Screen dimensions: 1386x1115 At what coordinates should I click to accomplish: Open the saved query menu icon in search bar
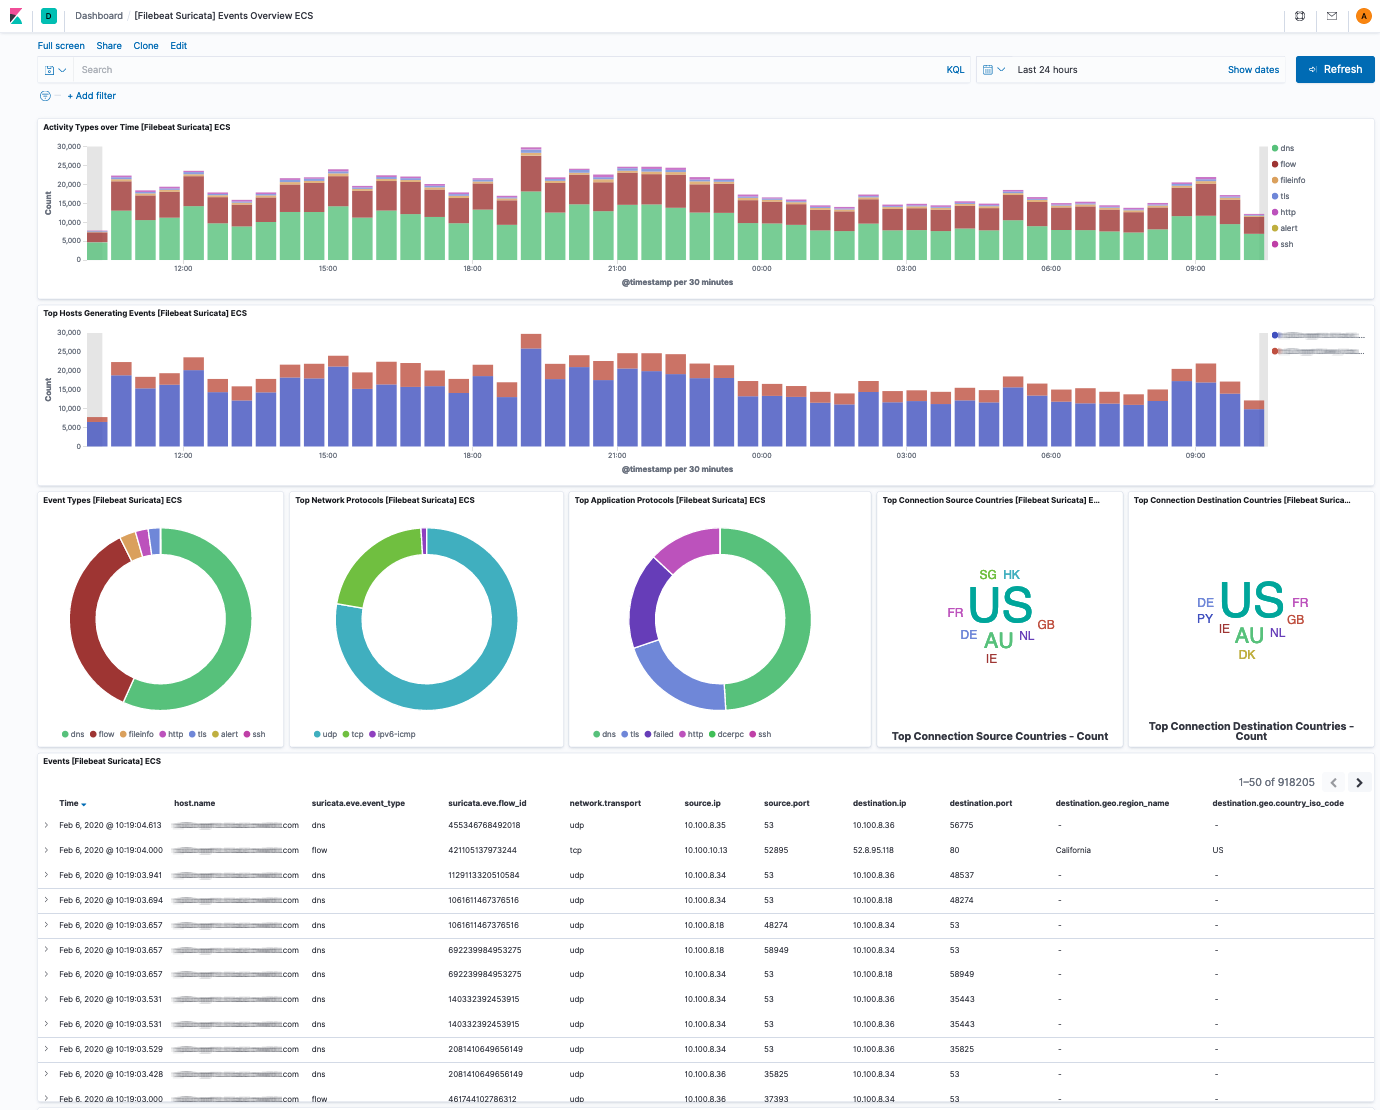click(x=50, y=70)
